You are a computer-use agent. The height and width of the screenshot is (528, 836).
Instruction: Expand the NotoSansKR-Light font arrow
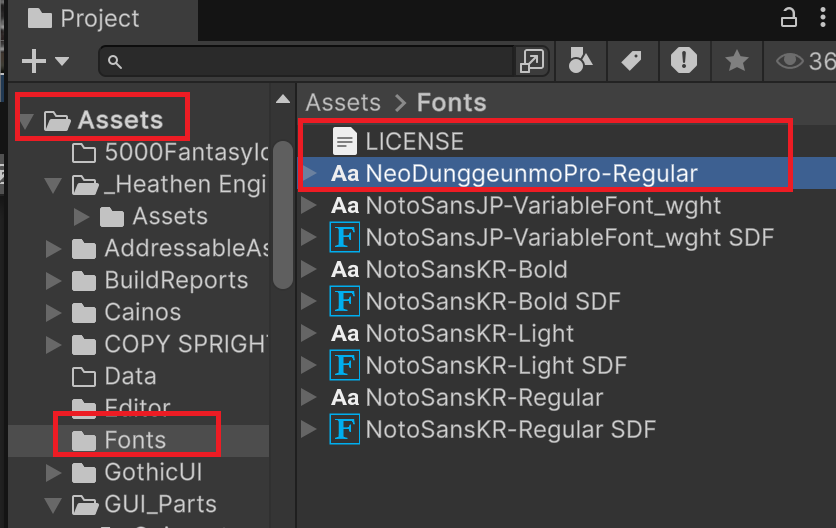[x=310, y=333]
